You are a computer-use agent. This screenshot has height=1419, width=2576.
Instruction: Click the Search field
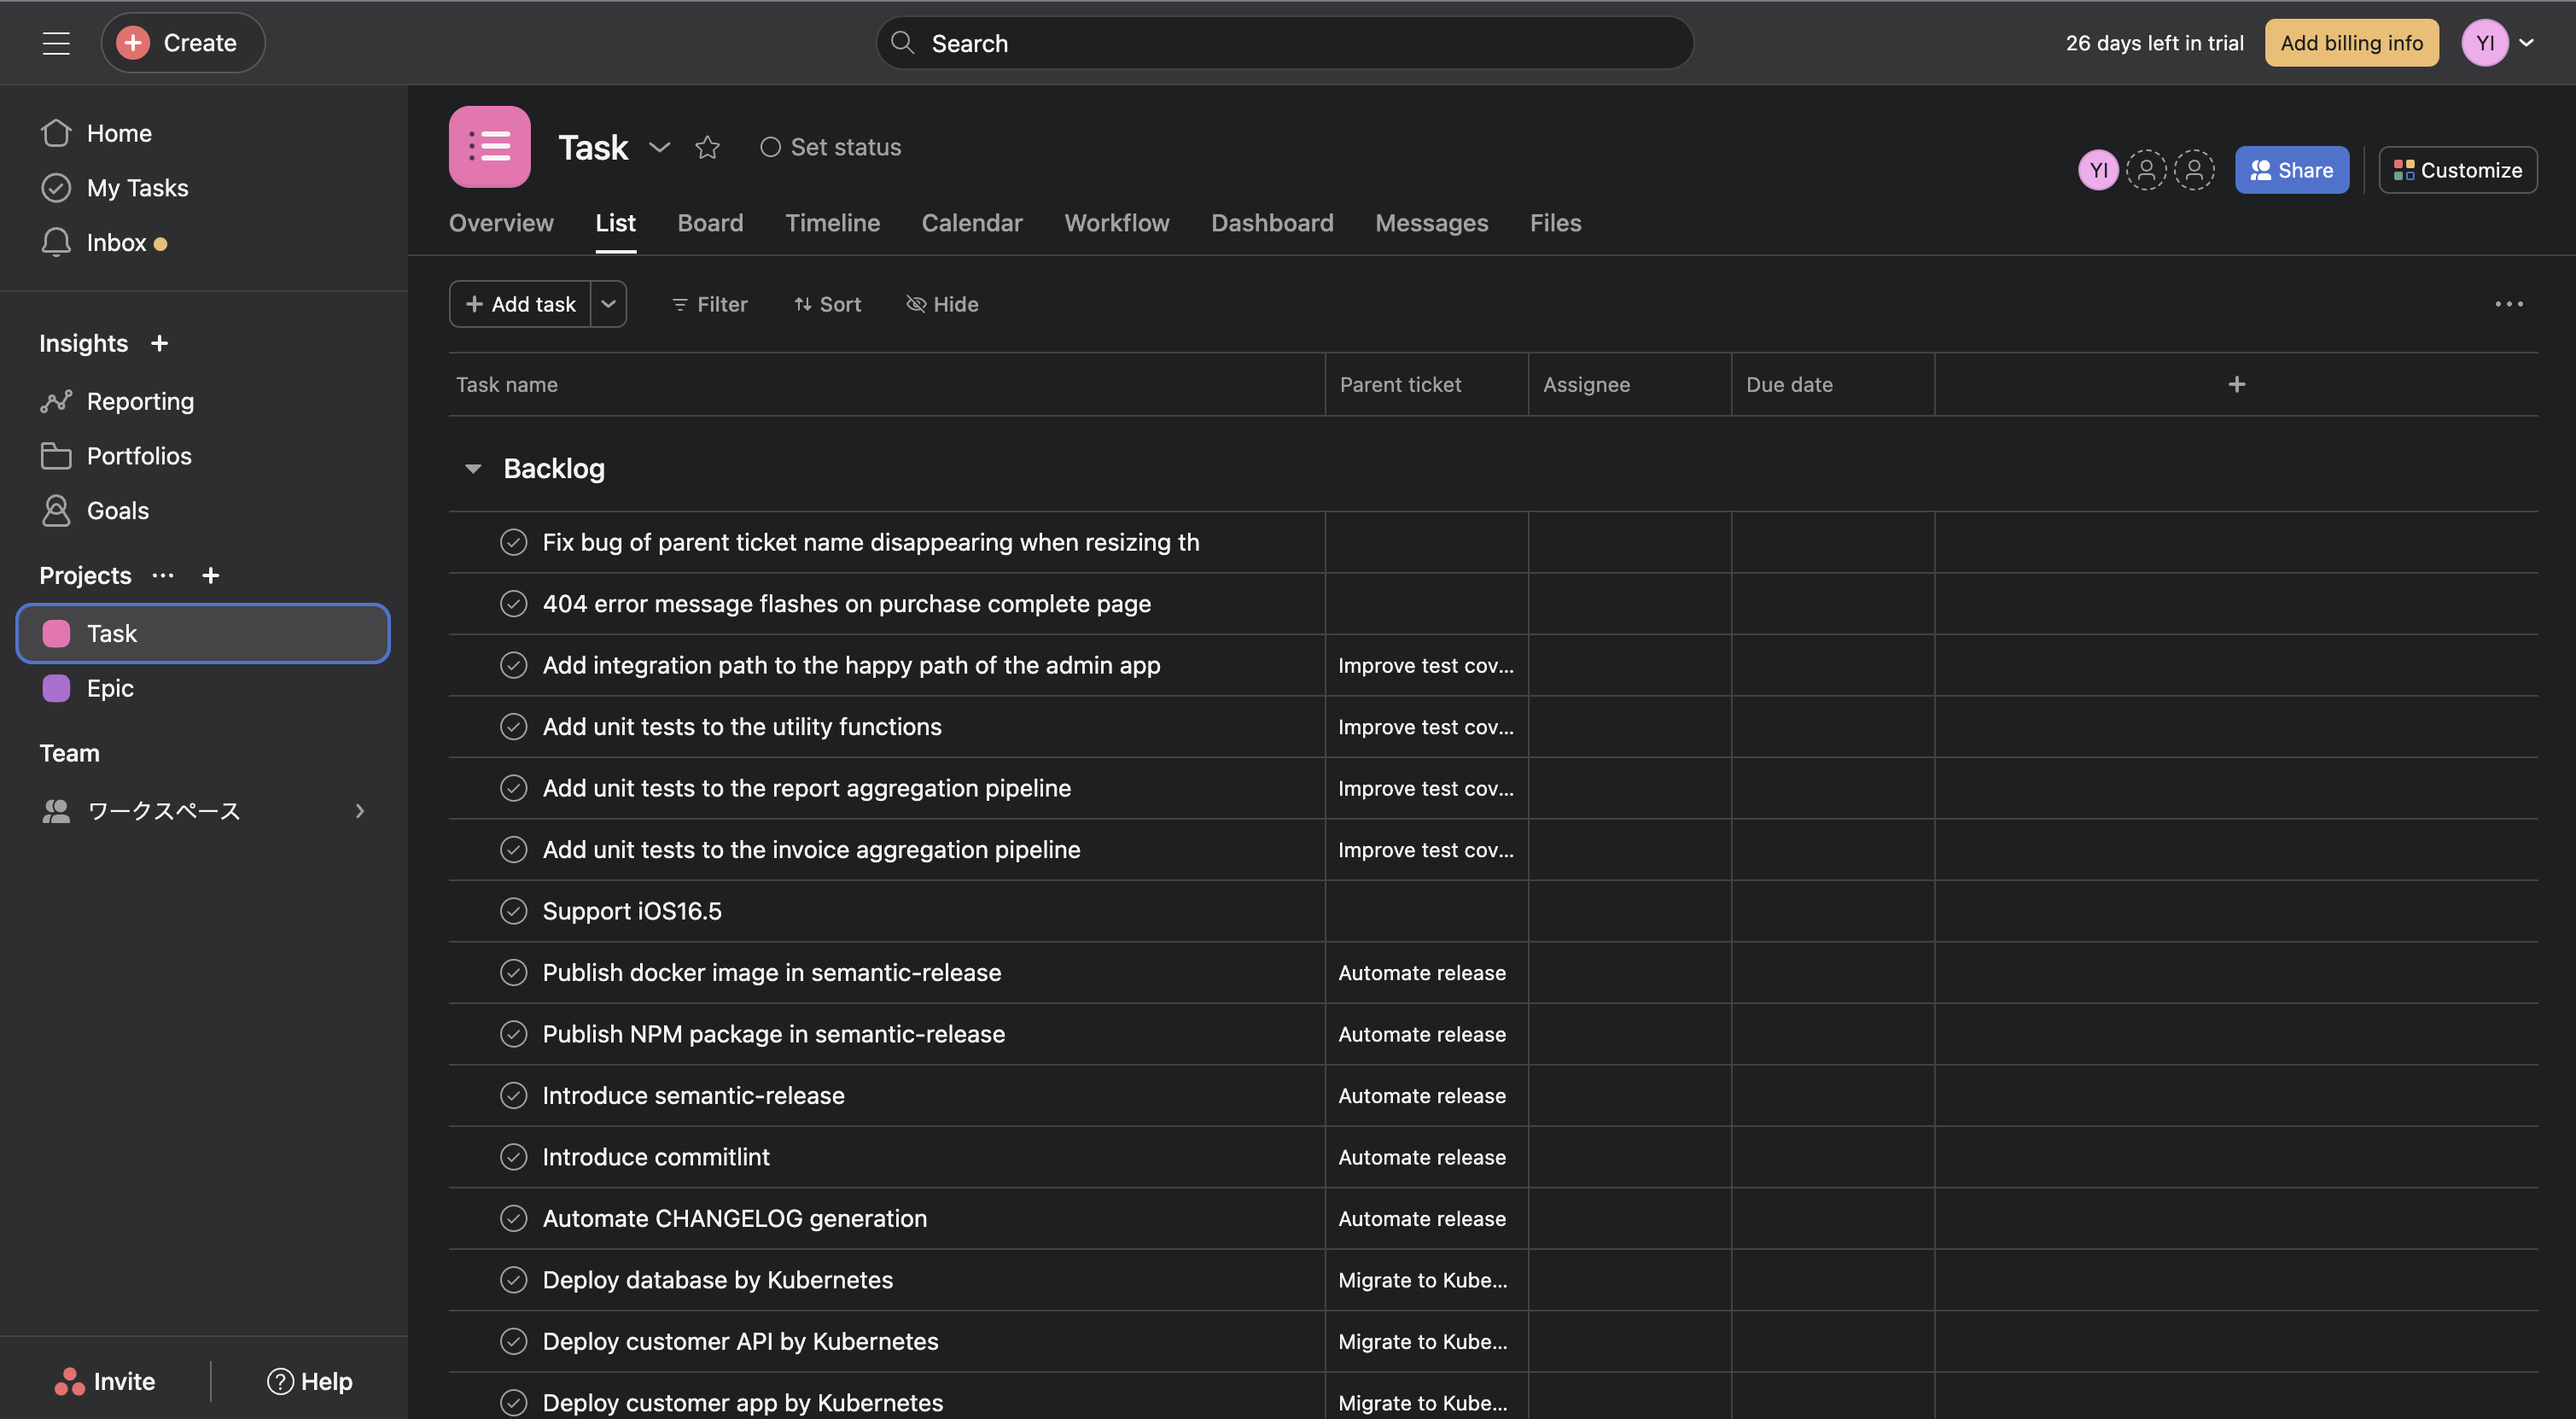[1284, 42]
